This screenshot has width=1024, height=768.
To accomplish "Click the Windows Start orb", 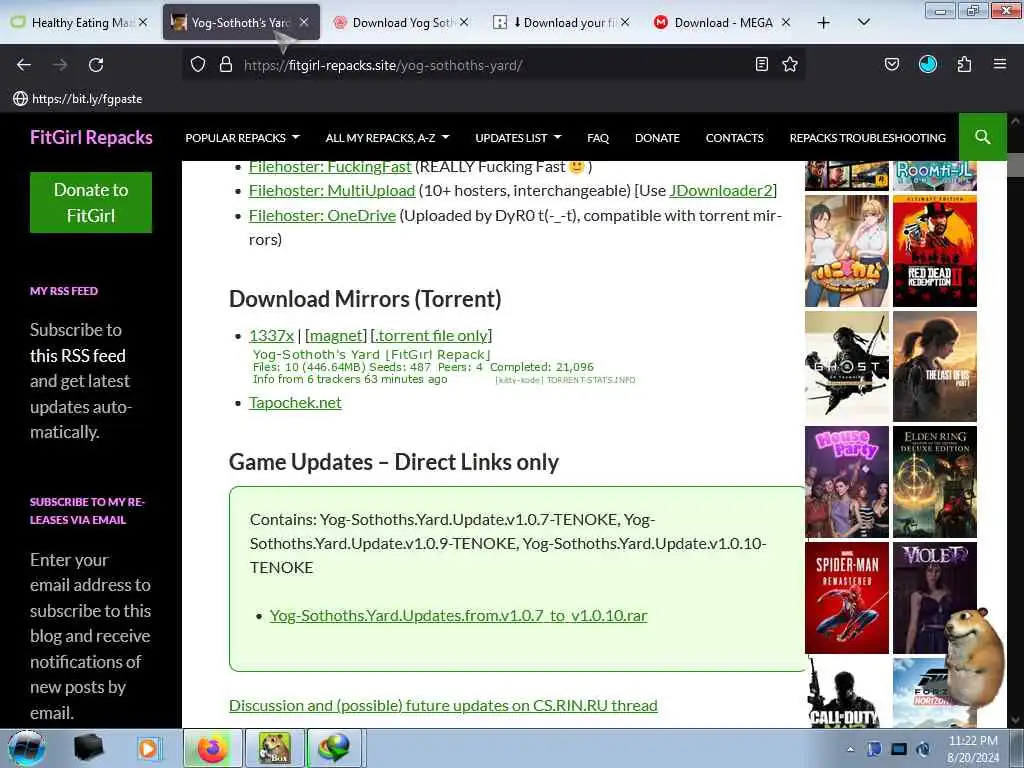I will 26,748.
